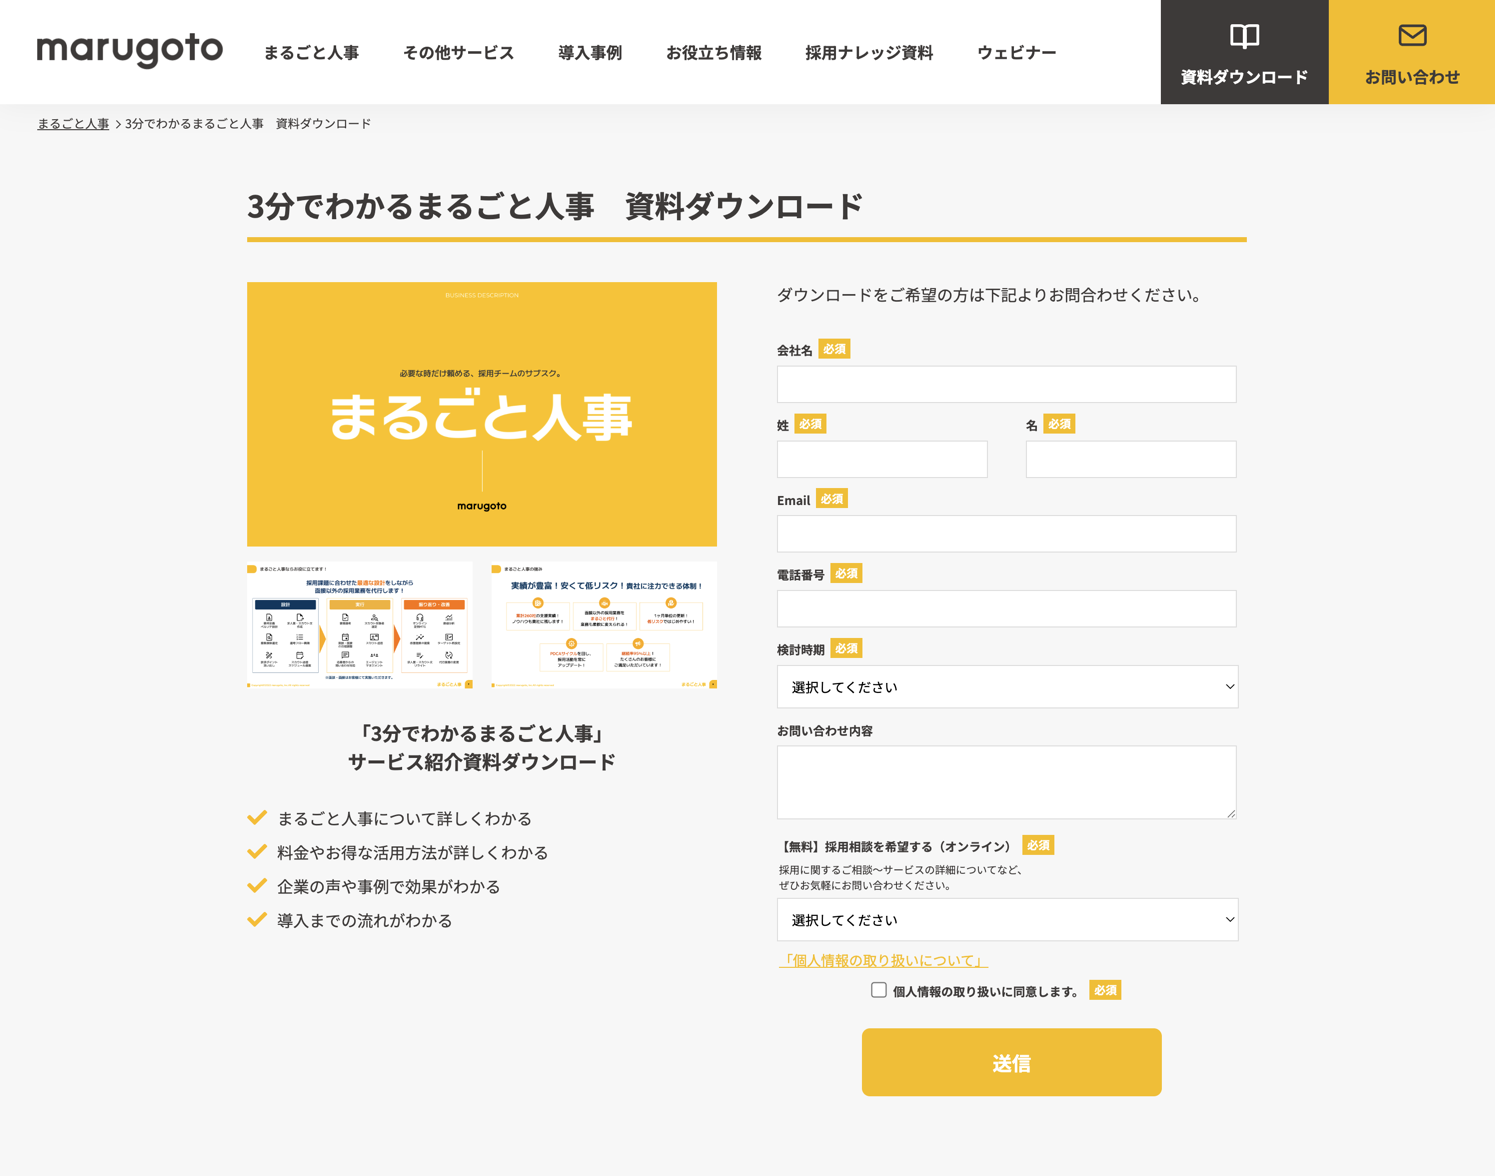The height and width of the screenshot is (1176, 1495).
Task: Click the text まるごと人事について詳しくわかる
Action: click(x=404, y=819)
